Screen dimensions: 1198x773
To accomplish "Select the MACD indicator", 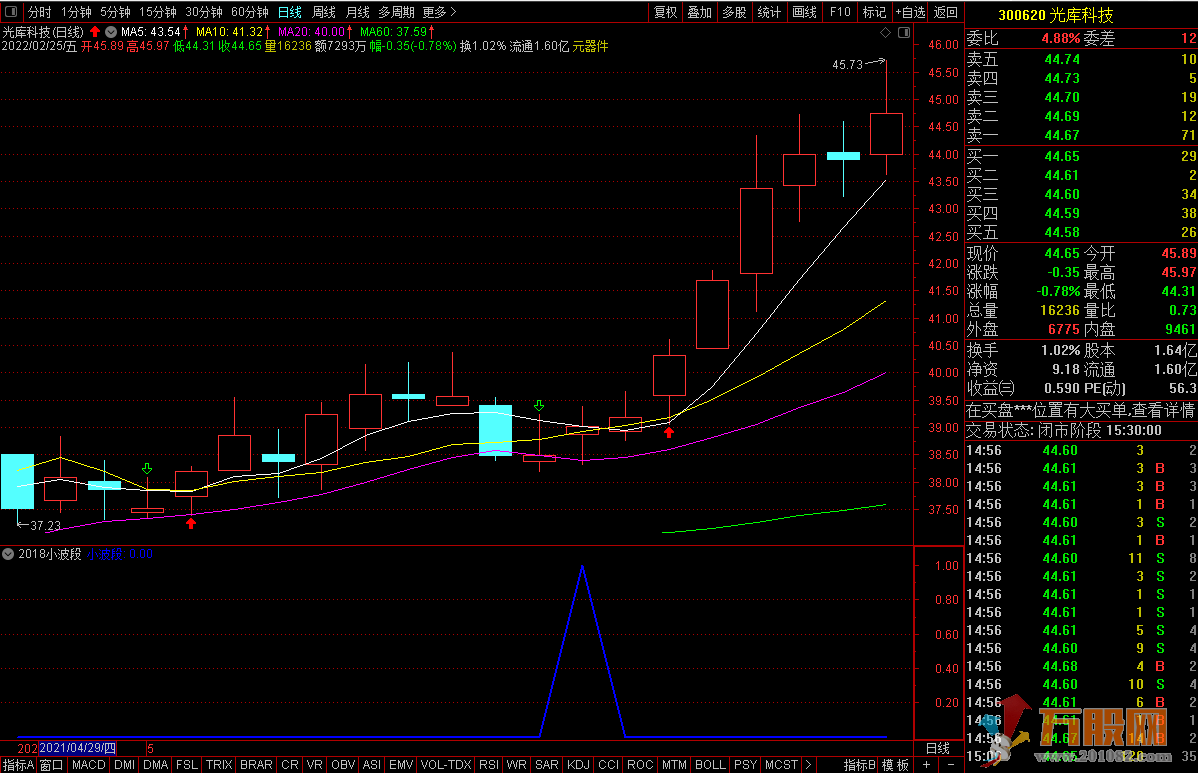I will pyautogui.click(x=89, y=765).
